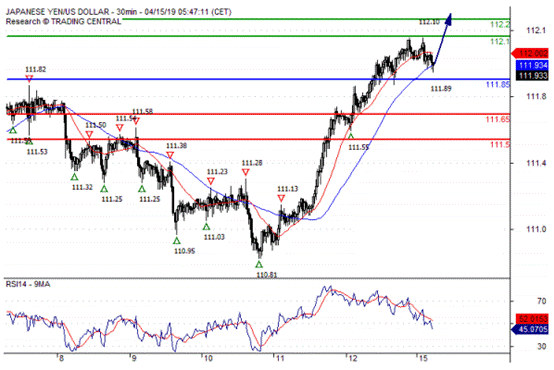Select the red triangle marker below 111.28
The image size is (554, 370).
click(246, 172)
